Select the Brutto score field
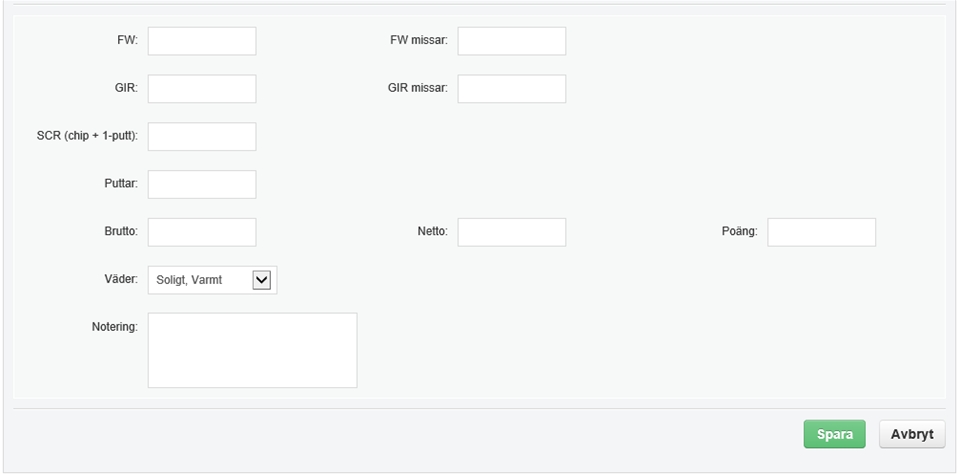Screen dimensions: 960x476 [x=202, y=232]
